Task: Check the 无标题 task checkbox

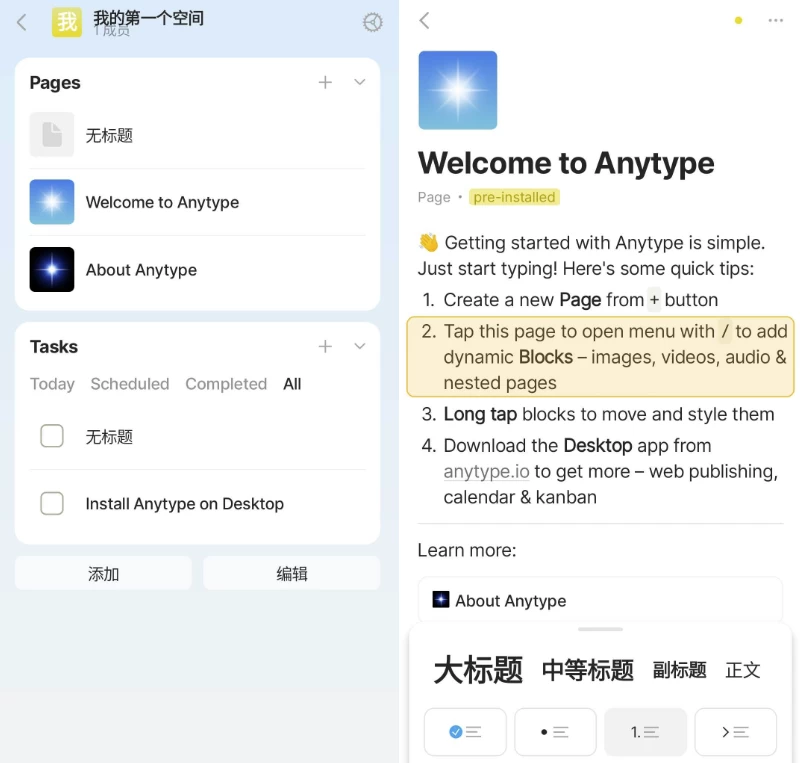Action: [x=52, y=437]
